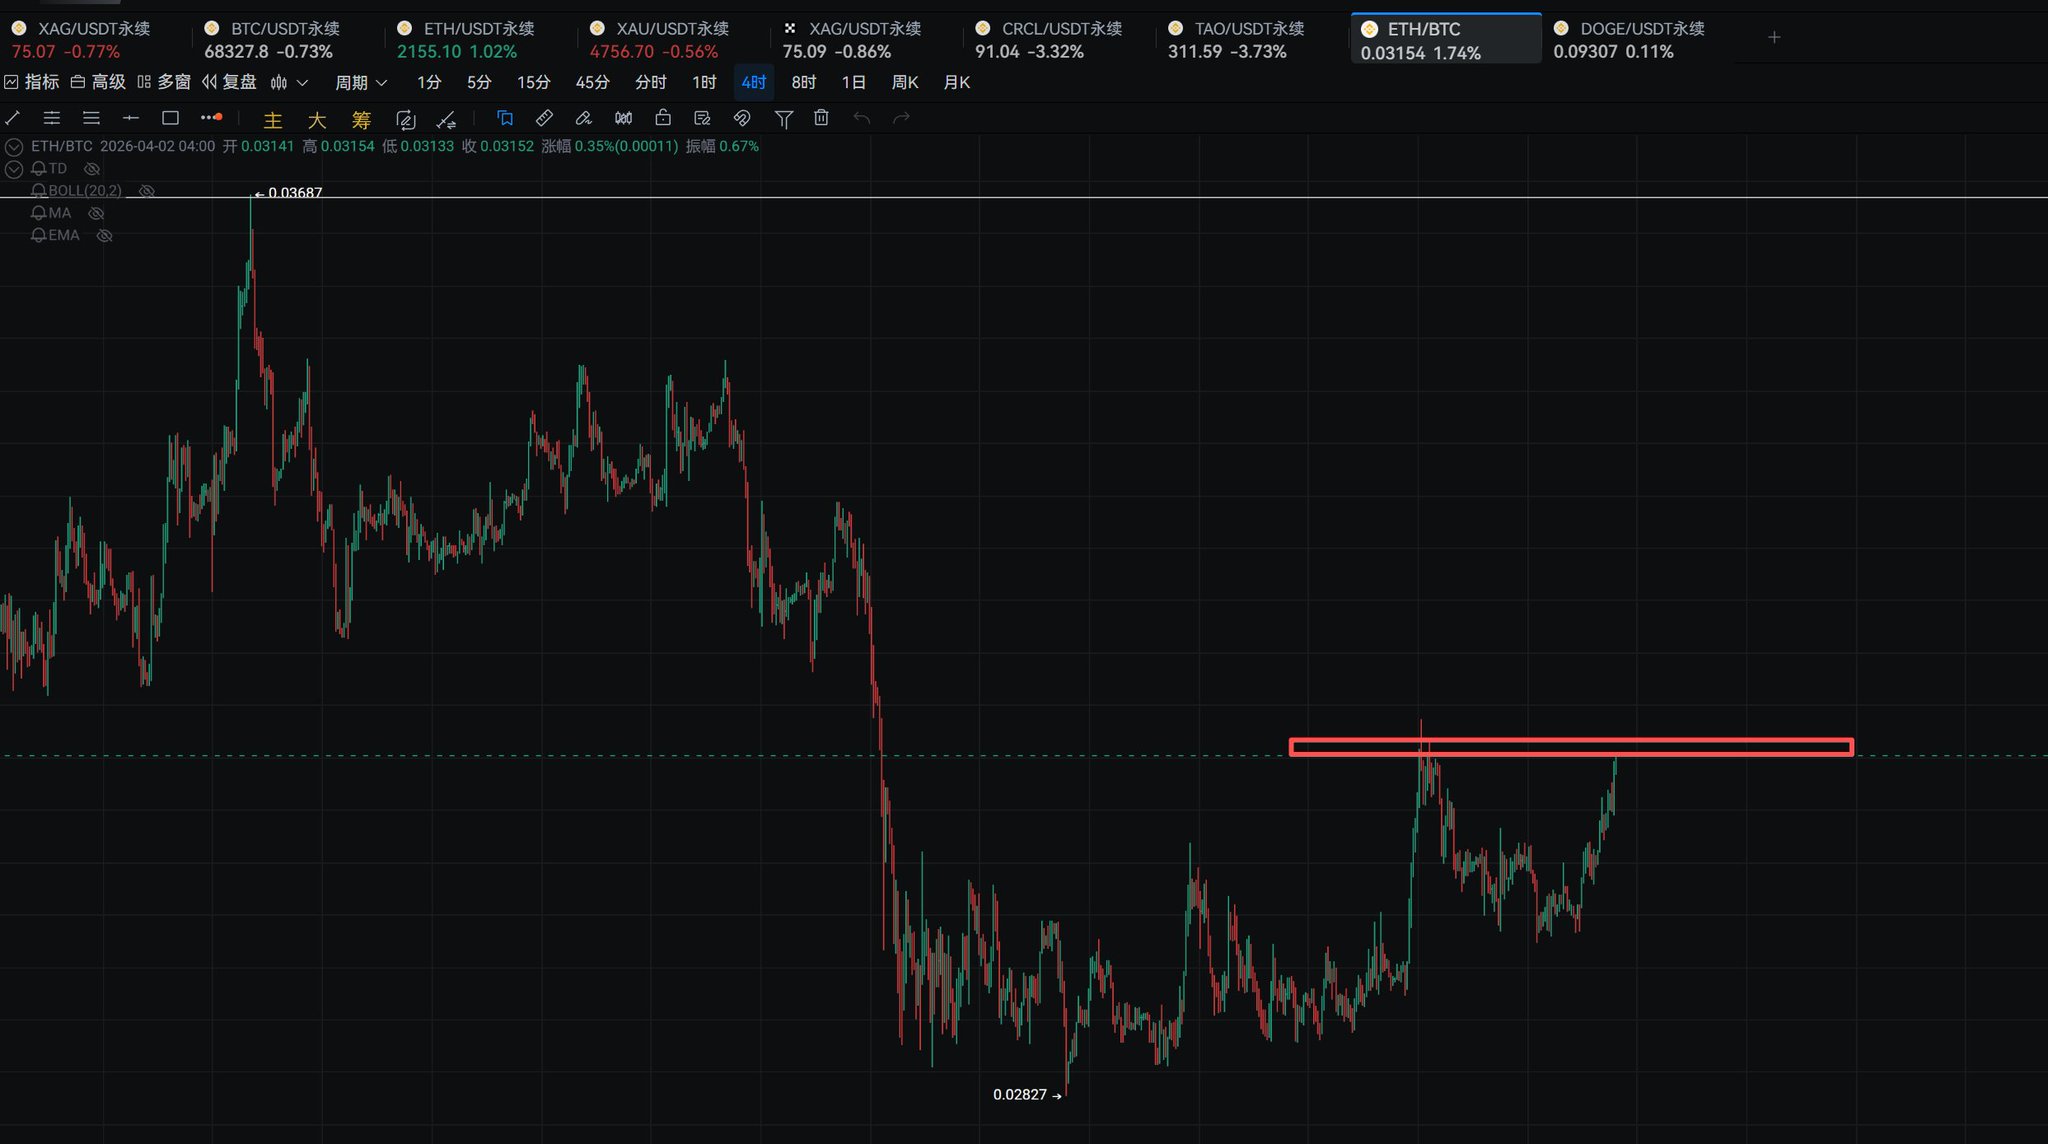Click the yellow 筹 chip distribution icon
The image size is (2048, 1144).
pos(361,120)
